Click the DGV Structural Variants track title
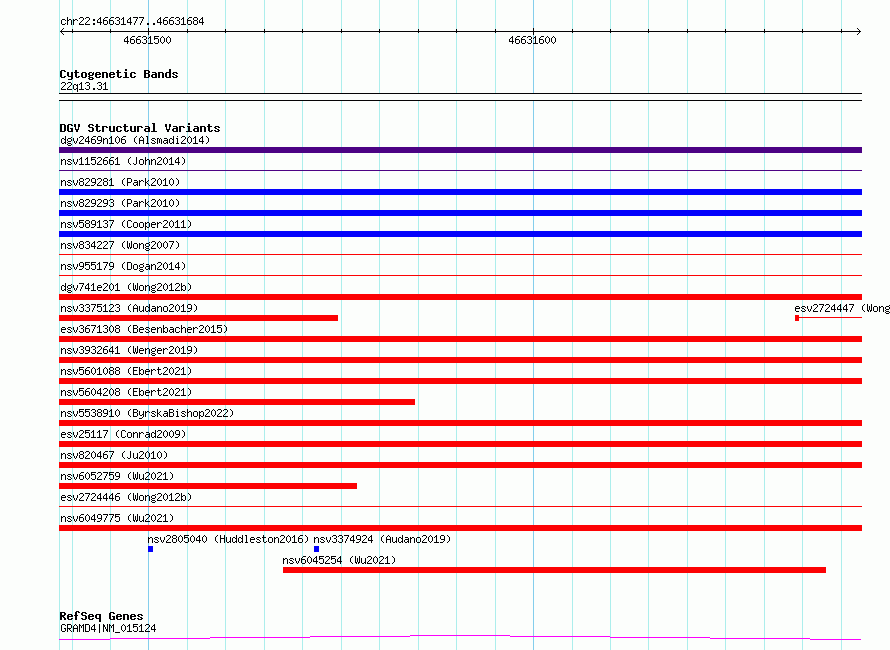This screenshot has height=650, width=890. 140,128
